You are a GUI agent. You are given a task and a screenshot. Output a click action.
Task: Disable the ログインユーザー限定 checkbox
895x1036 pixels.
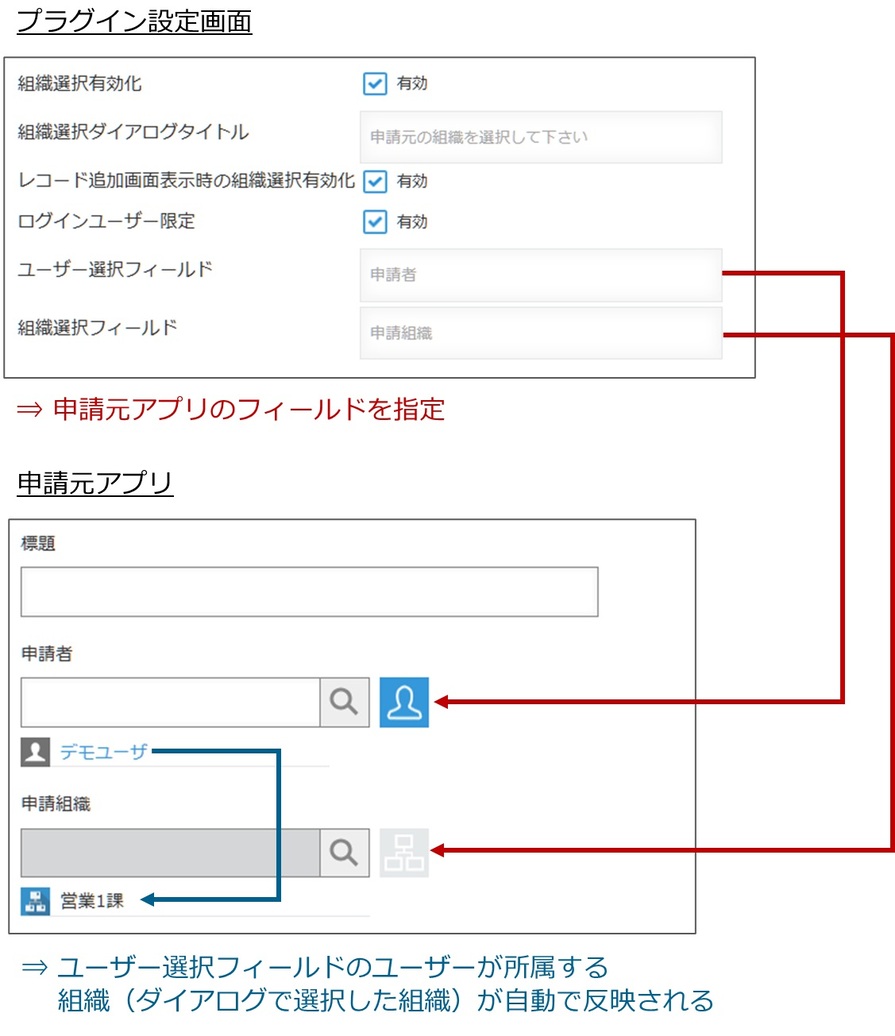374,221
